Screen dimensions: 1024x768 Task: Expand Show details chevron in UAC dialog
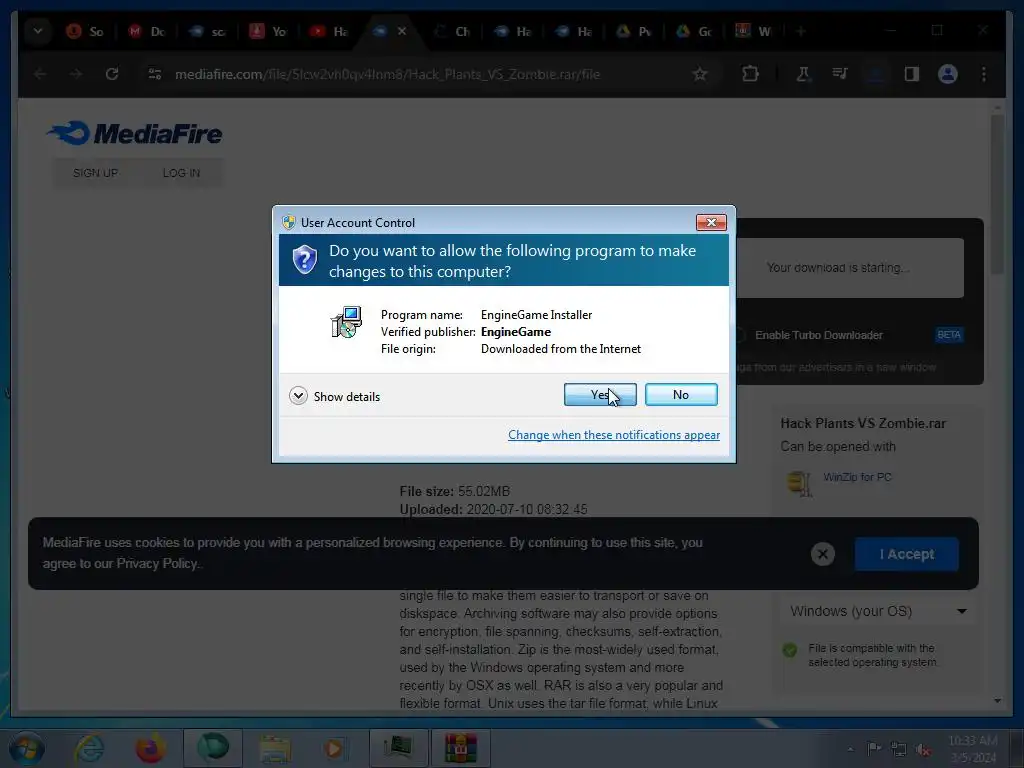click(x=298, y=396)
